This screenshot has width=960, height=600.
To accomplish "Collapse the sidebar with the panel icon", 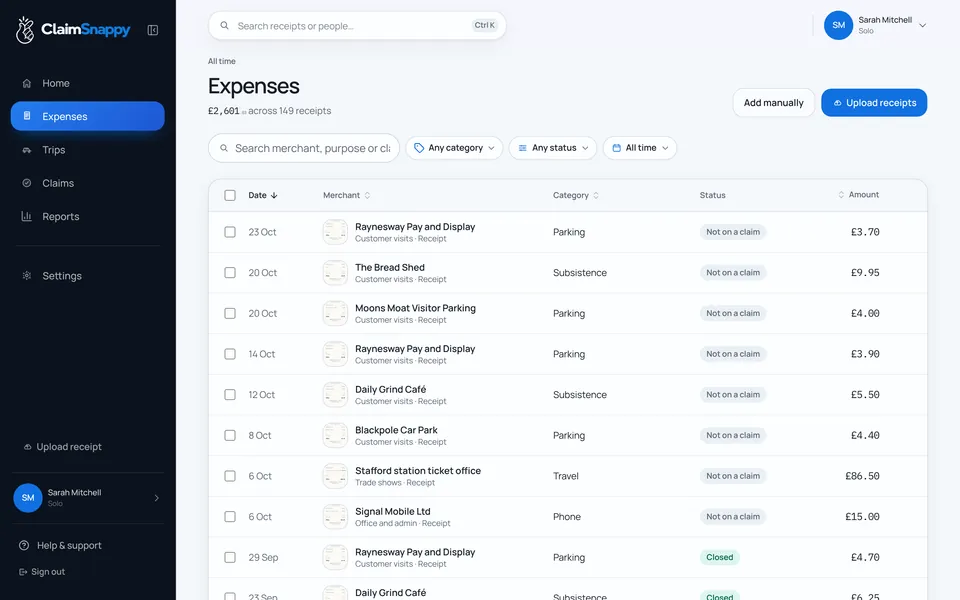I will tap(153, 30).
